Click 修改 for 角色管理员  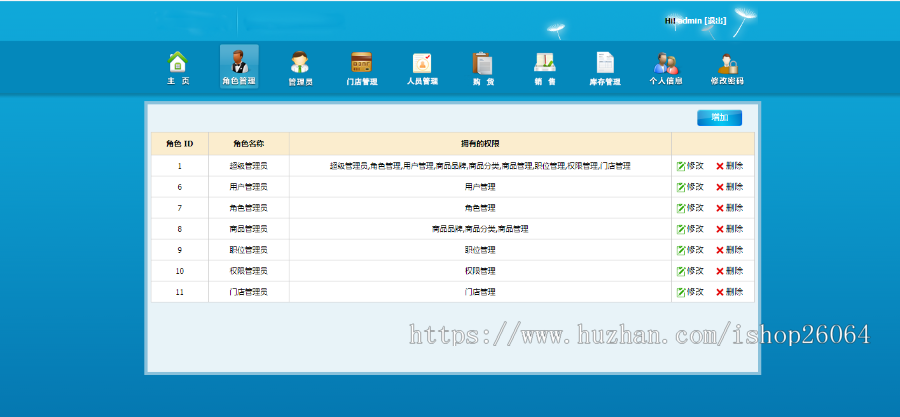click(690, 208)
